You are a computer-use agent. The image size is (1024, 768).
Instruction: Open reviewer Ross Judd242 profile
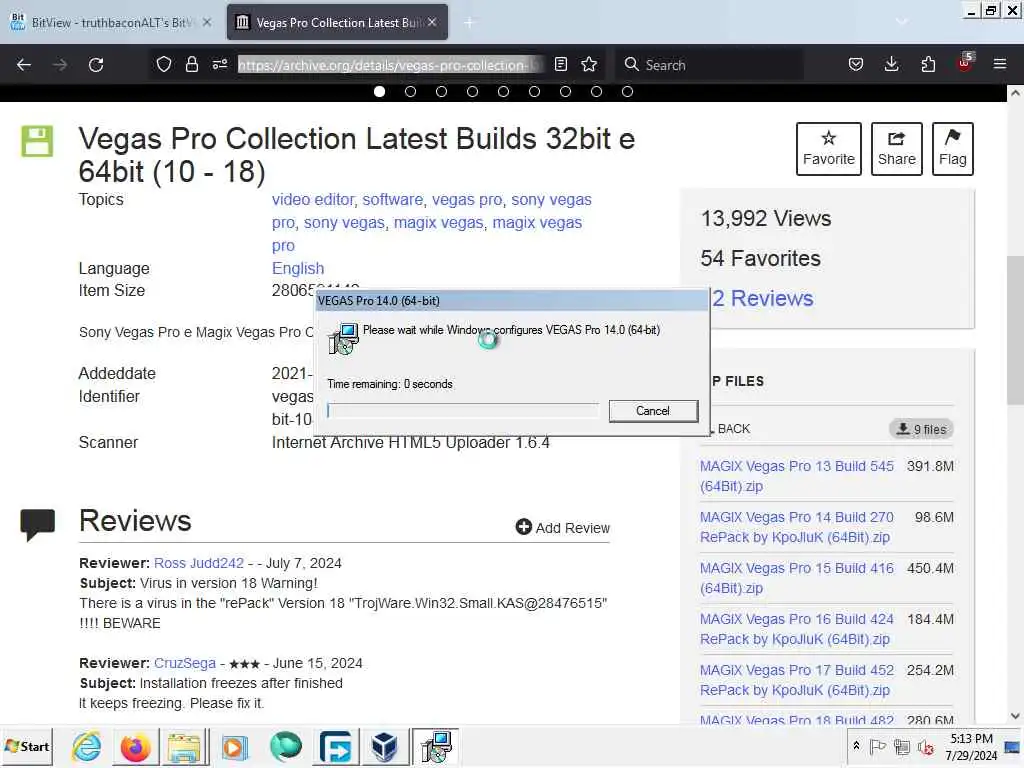pyautogui.click(x=199, y=563)
